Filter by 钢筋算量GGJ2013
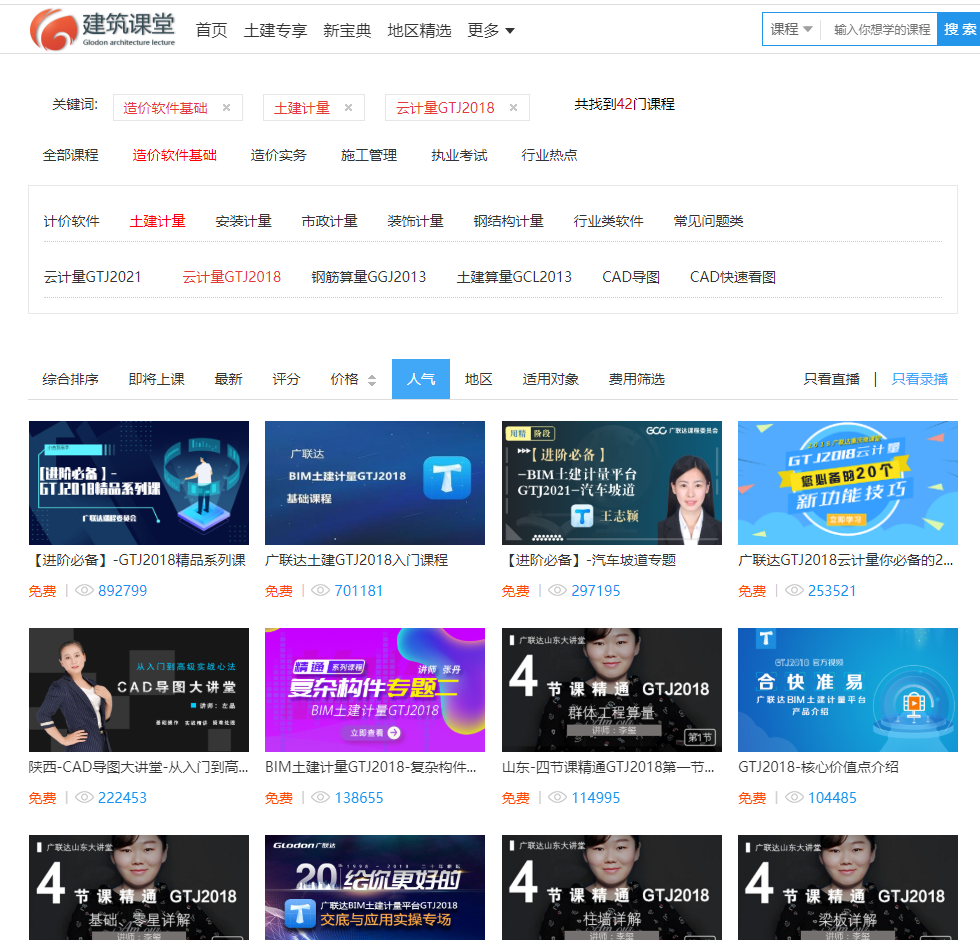The height and width of the screenshot is (940, 980). pos(369,277)
